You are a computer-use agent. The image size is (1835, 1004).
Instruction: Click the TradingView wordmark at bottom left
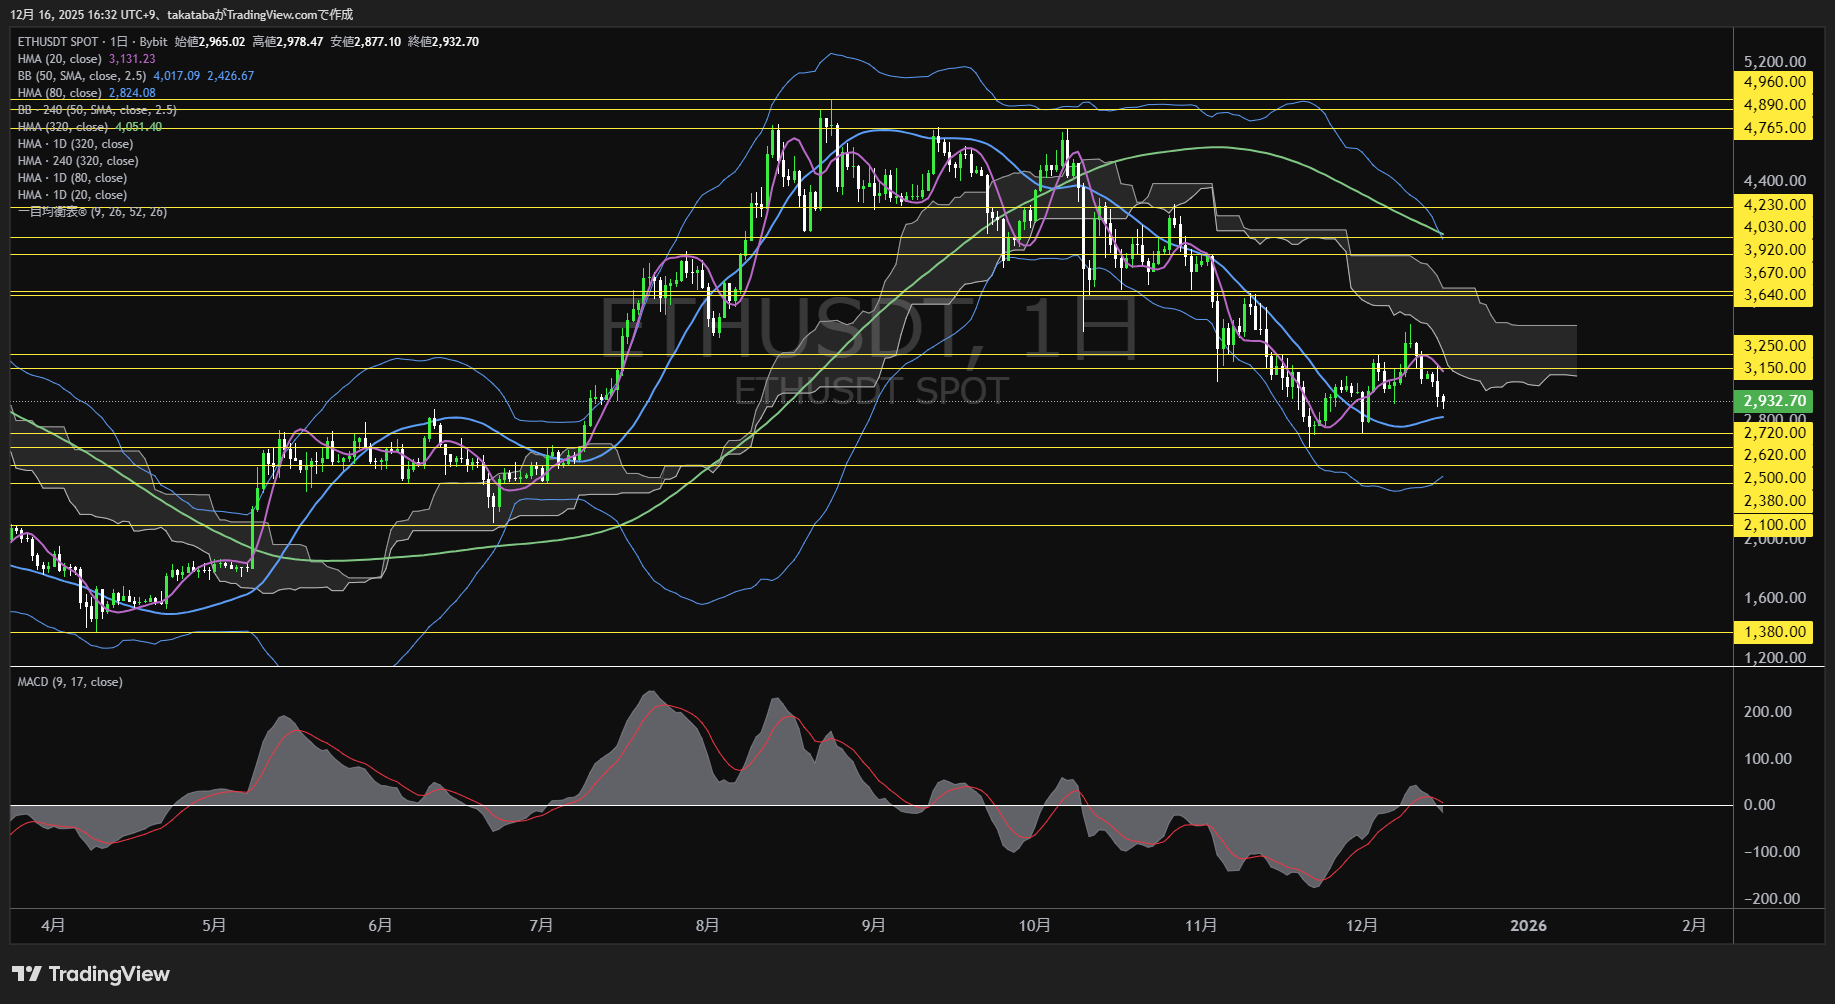point(109,974)
